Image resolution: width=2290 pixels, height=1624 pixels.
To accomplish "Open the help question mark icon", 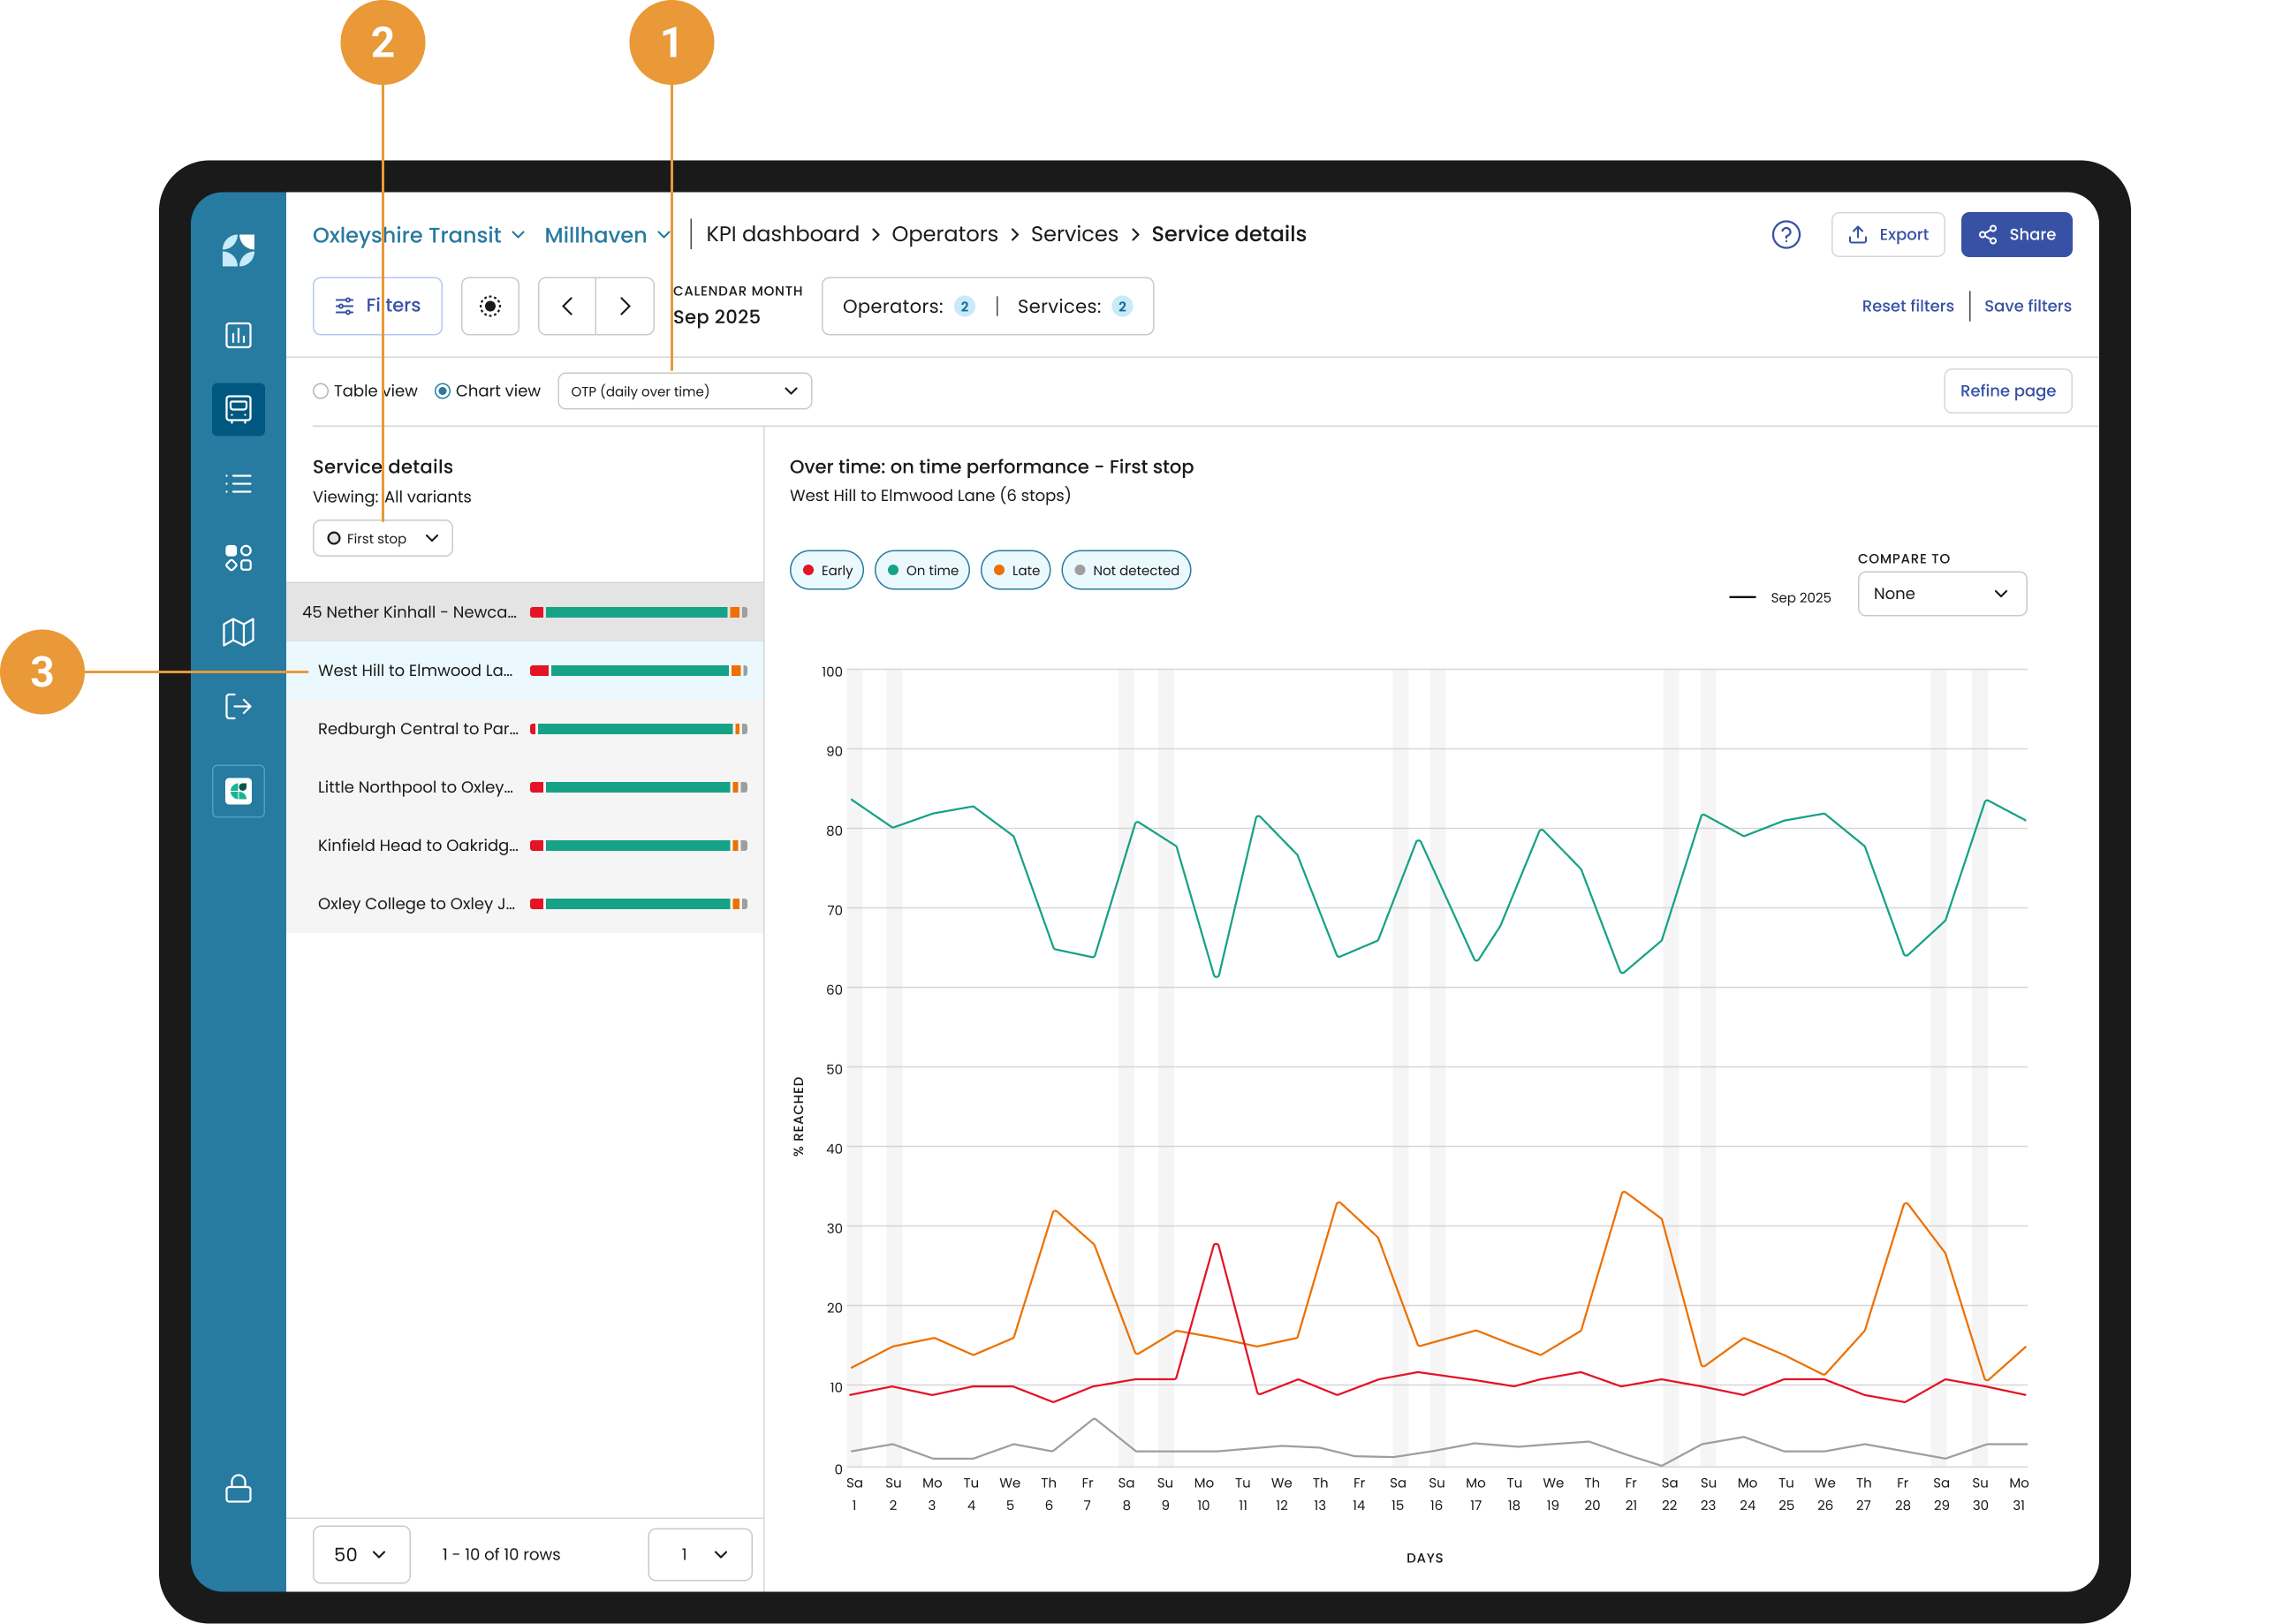I will coord(1786,235).
